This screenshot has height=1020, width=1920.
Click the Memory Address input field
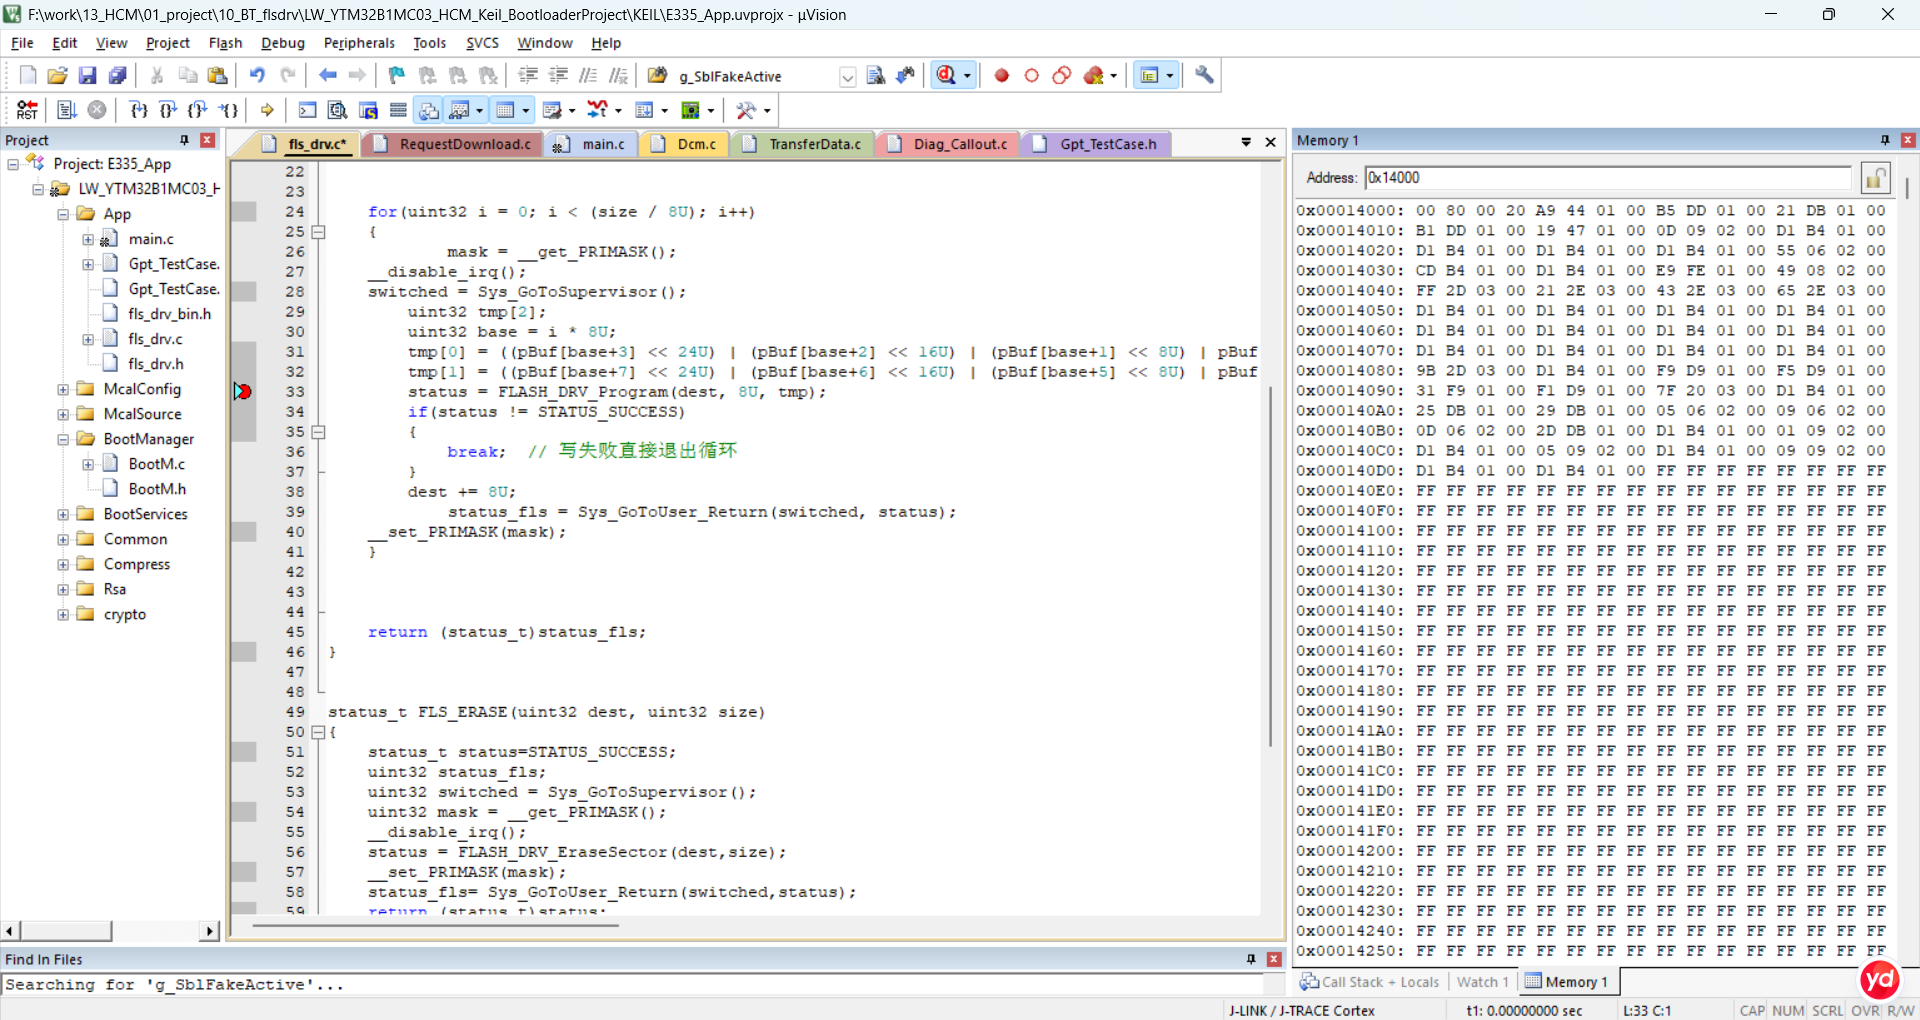pyautogui.click(x=1608, y=178)
